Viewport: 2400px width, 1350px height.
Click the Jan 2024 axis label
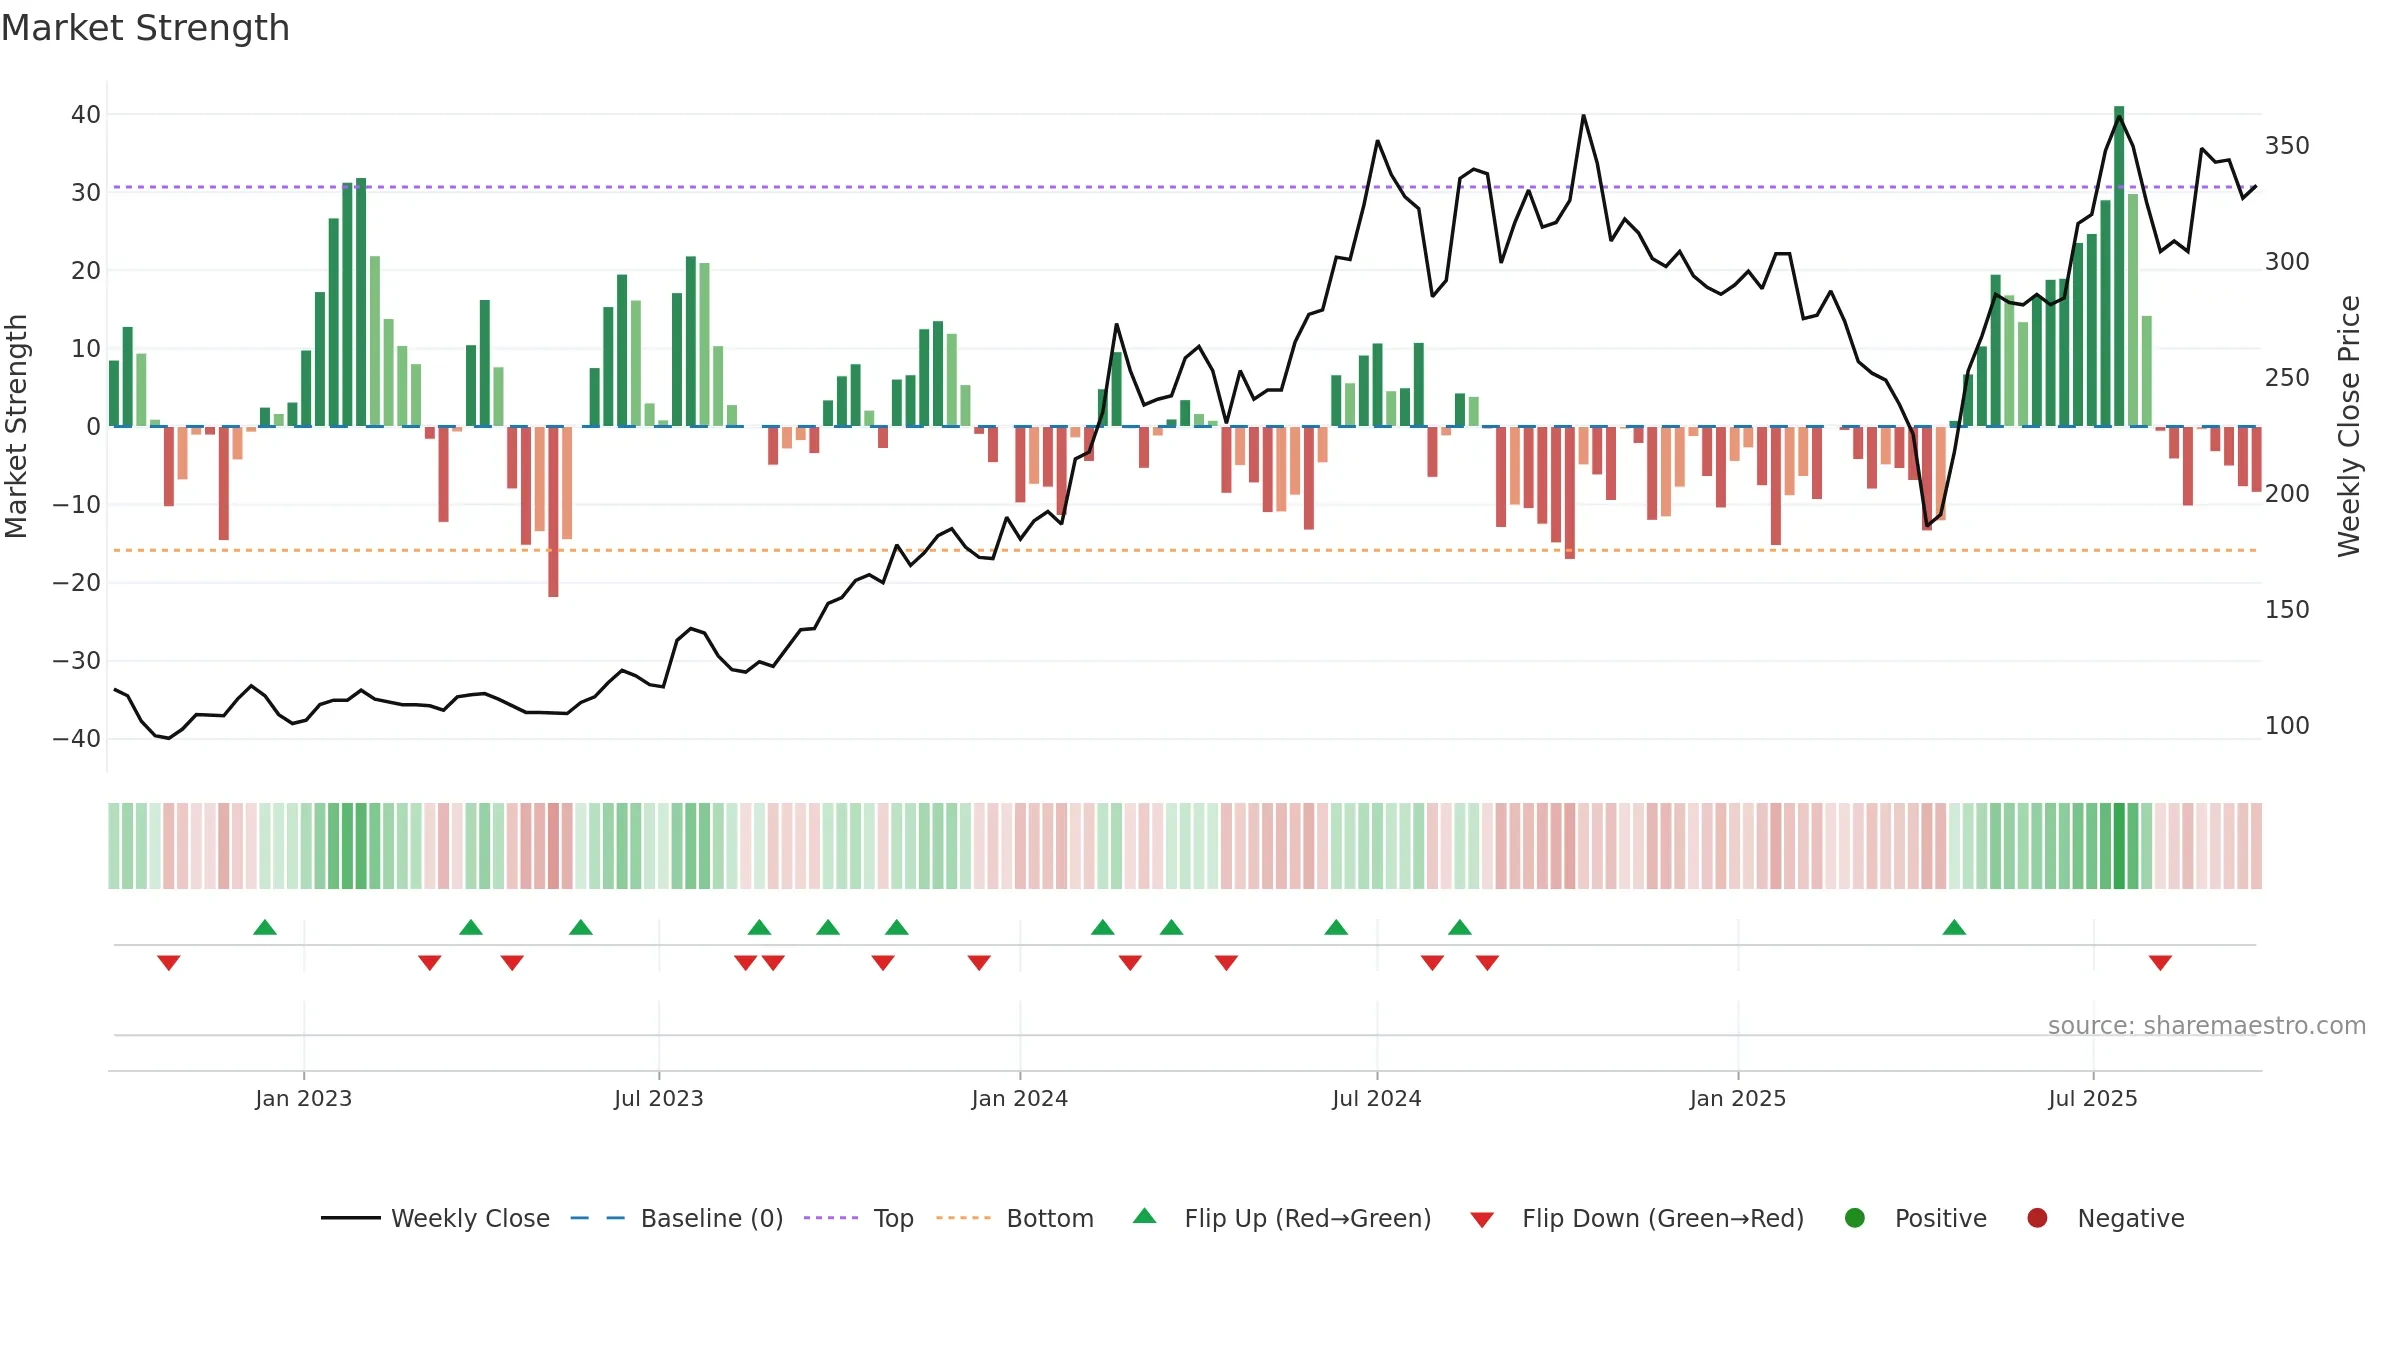[x=1020, y=1099]
